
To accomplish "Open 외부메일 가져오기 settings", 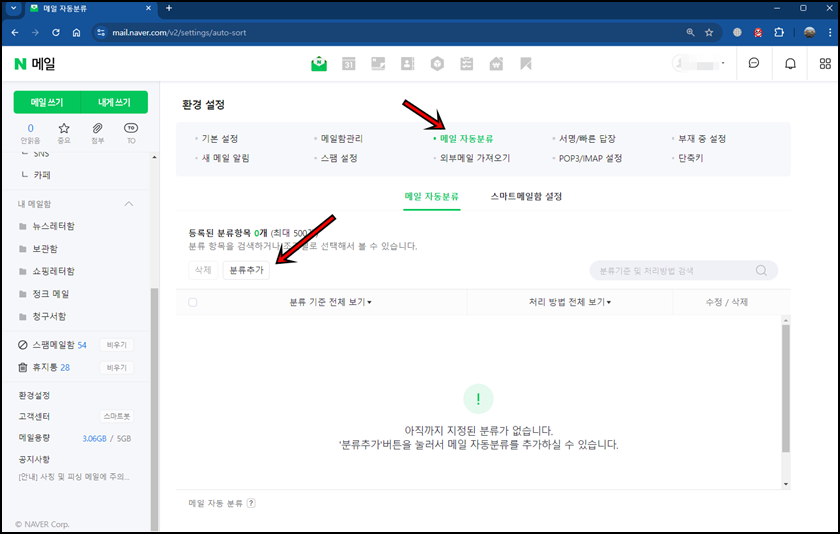I will point(475,158).
